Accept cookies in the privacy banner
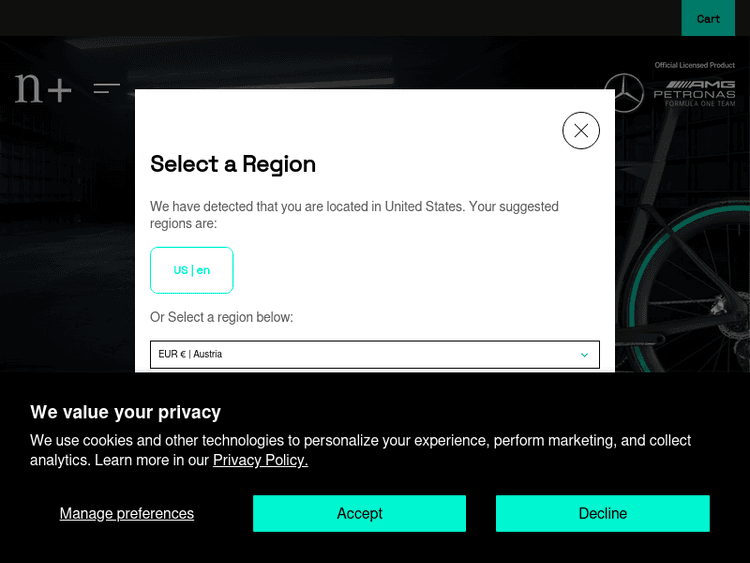 pyautogui.click(x=359, y=513)
